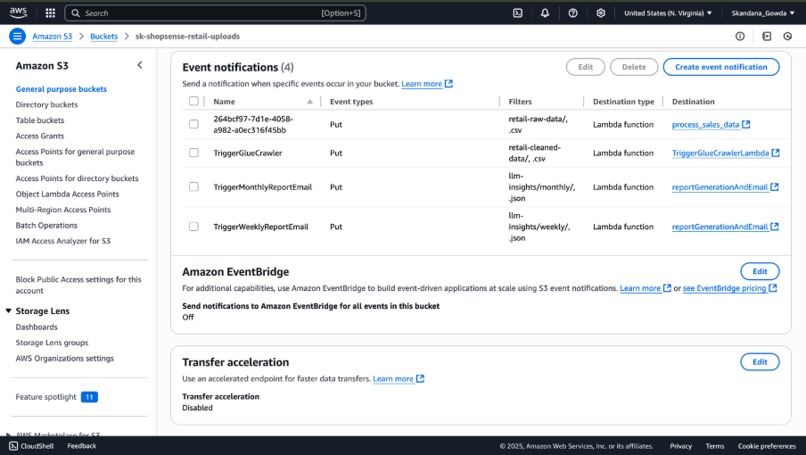Screen dimensions: 806x455
Task: Go to Buckets breadcrumb
Action: coord(104,37)
